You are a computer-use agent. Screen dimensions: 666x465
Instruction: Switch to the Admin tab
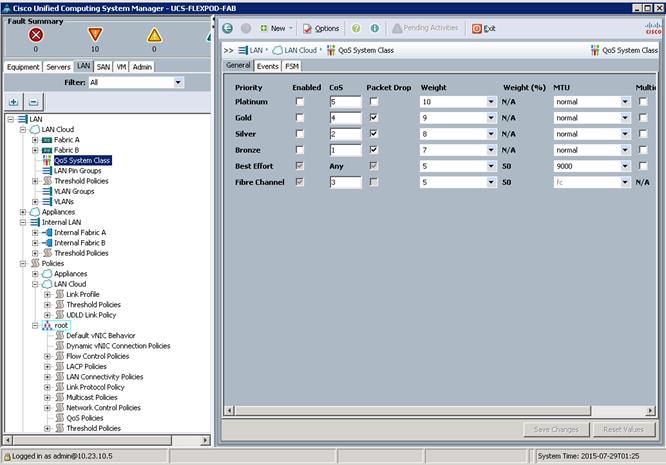coord(142,67)
